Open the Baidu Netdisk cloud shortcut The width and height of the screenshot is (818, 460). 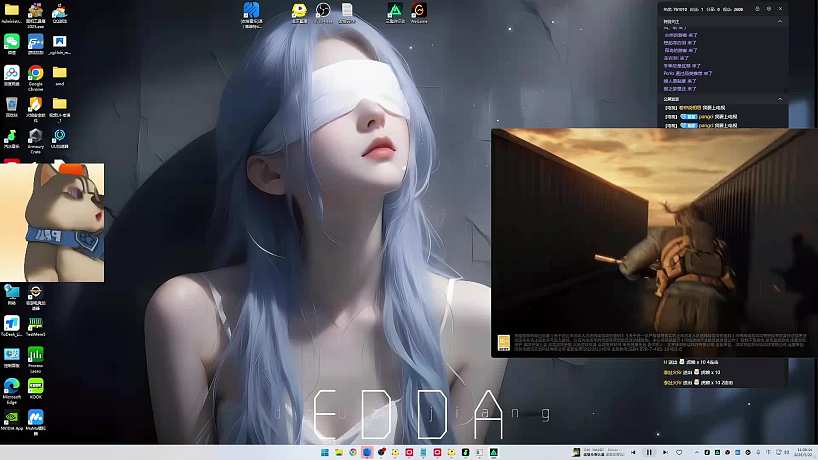point(11,76)
